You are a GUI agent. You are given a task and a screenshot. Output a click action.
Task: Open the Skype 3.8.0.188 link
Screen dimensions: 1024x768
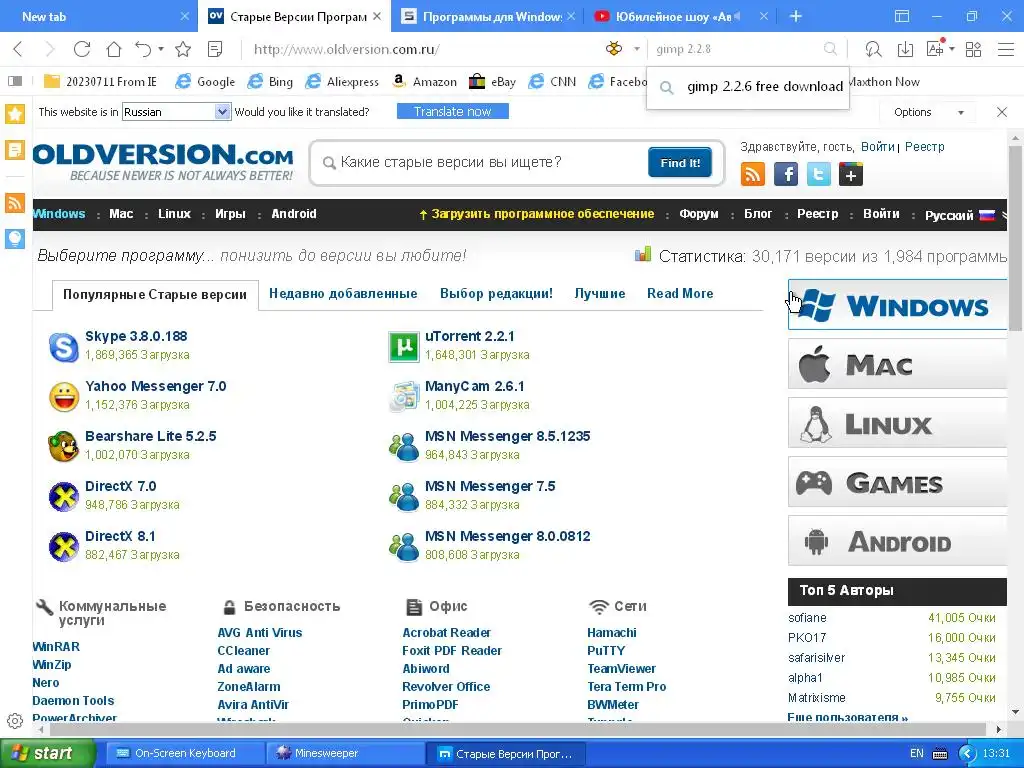coord(136,336)
